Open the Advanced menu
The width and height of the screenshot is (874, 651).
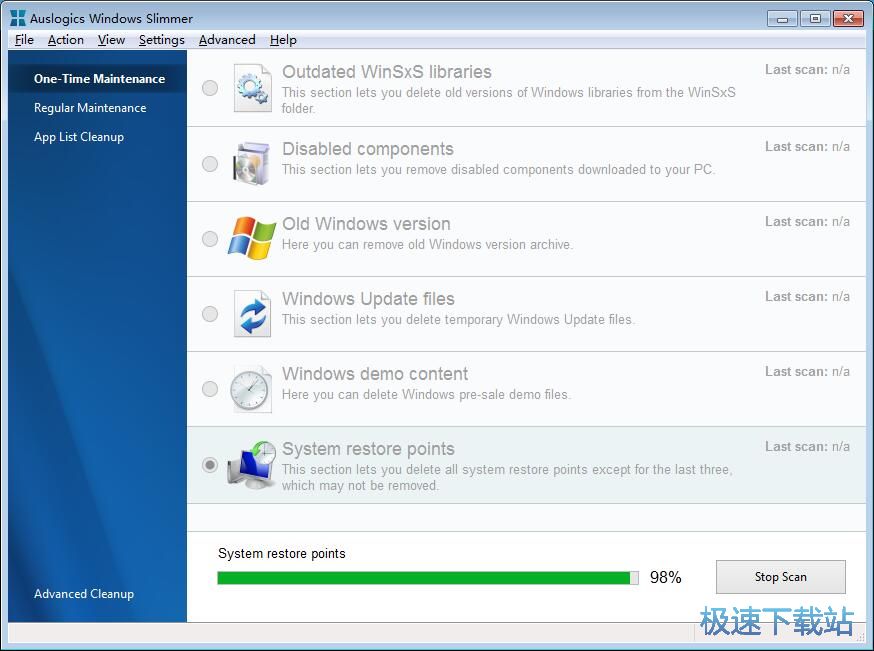(227, 40)
